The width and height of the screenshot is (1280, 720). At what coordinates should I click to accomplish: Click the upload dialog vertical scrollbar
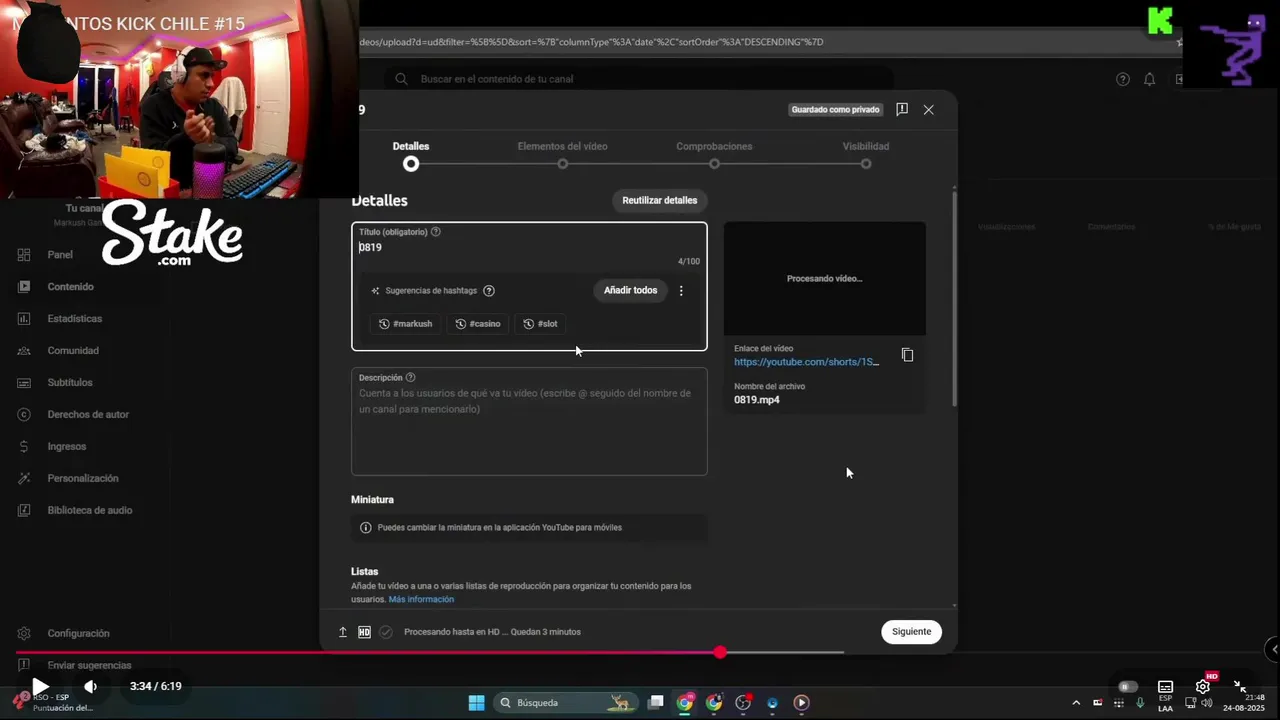(x=954, y=300)
